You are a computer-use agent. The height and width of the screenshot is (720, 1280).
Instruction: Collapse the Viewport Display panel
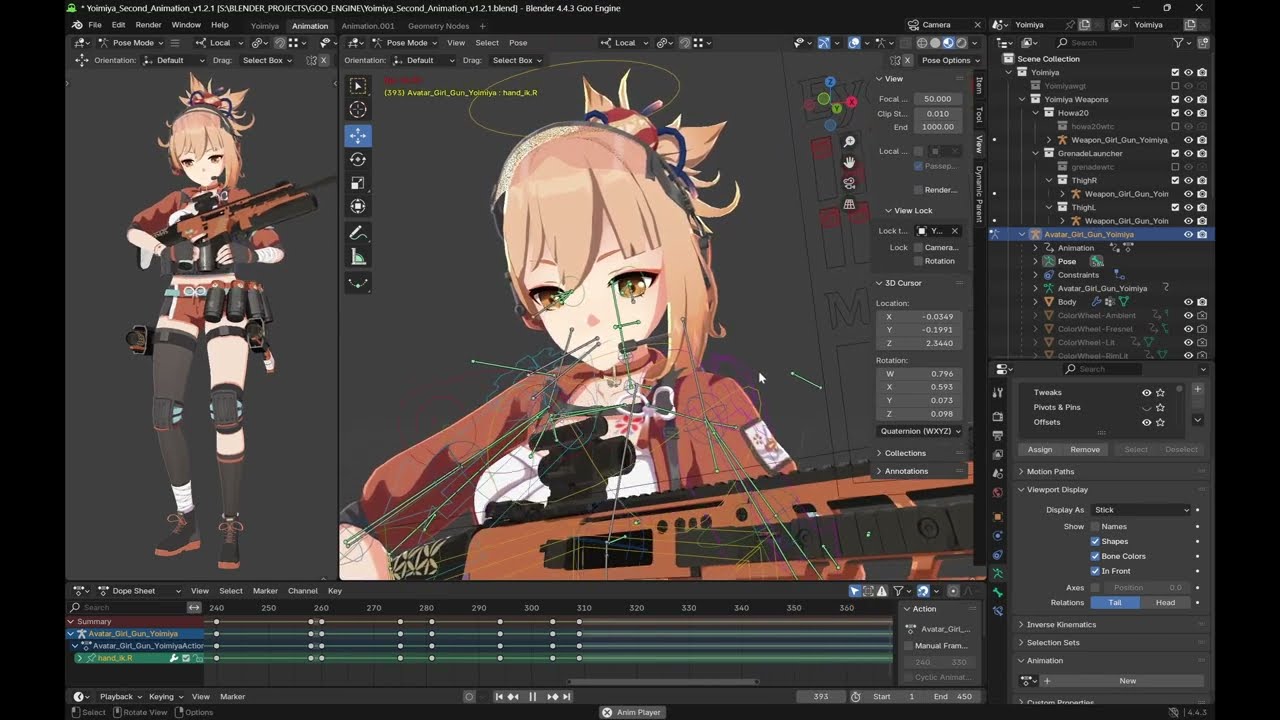(x=1057, y=490)
